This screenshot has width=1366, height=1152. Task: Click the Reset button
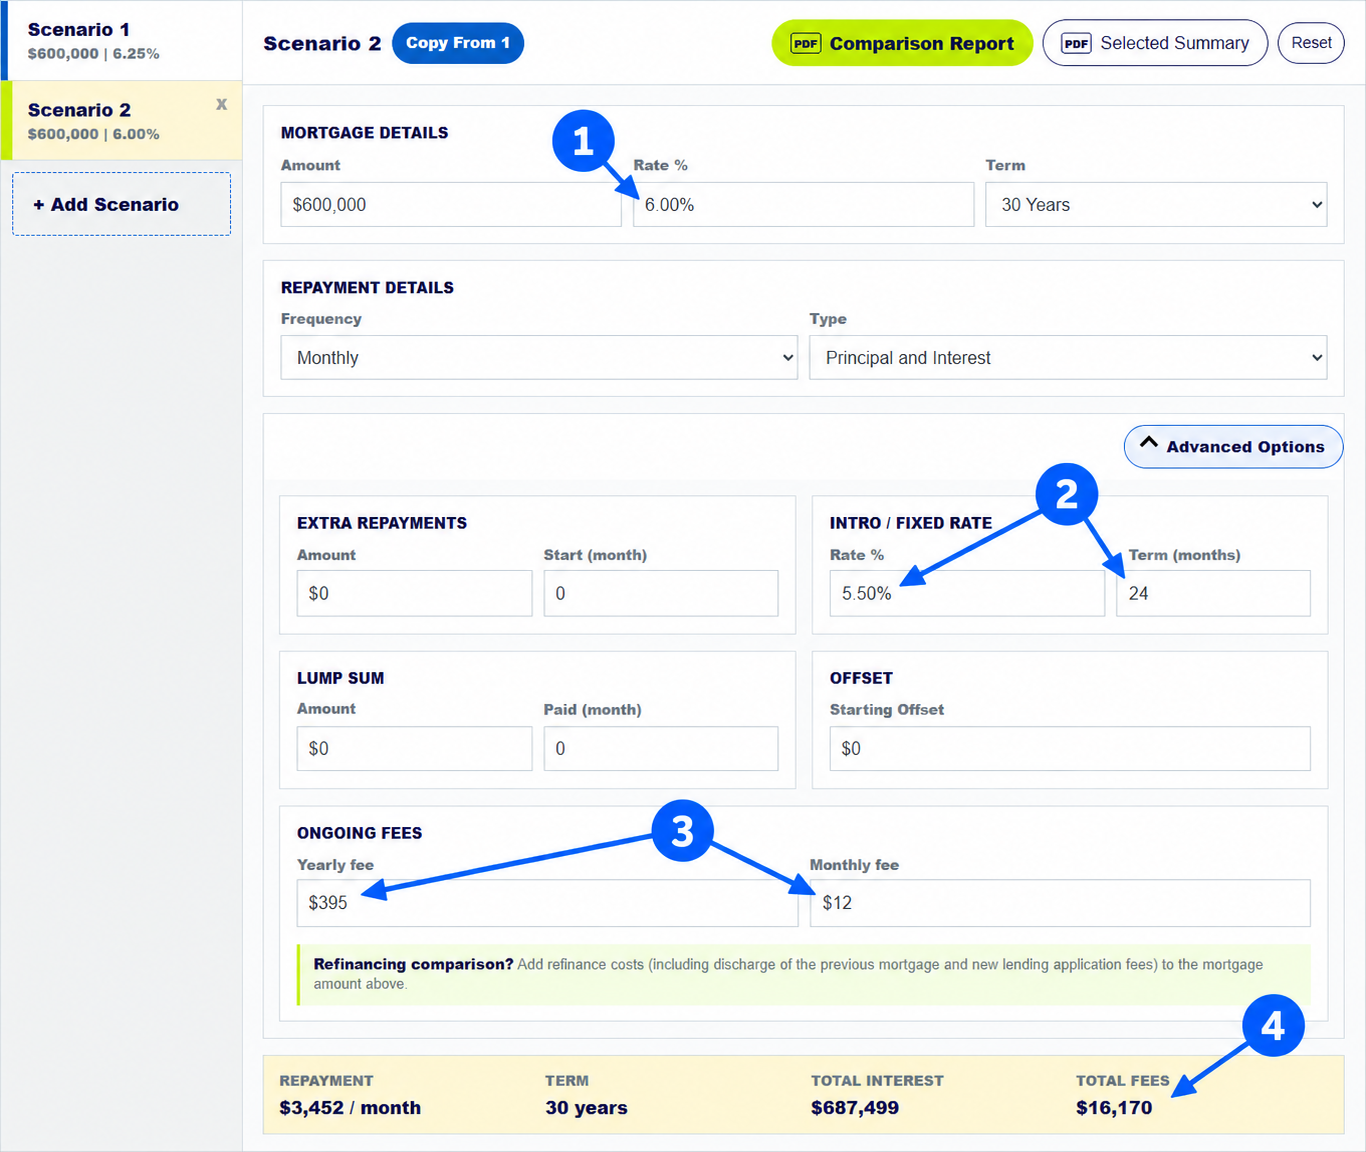pos(1311,43)
